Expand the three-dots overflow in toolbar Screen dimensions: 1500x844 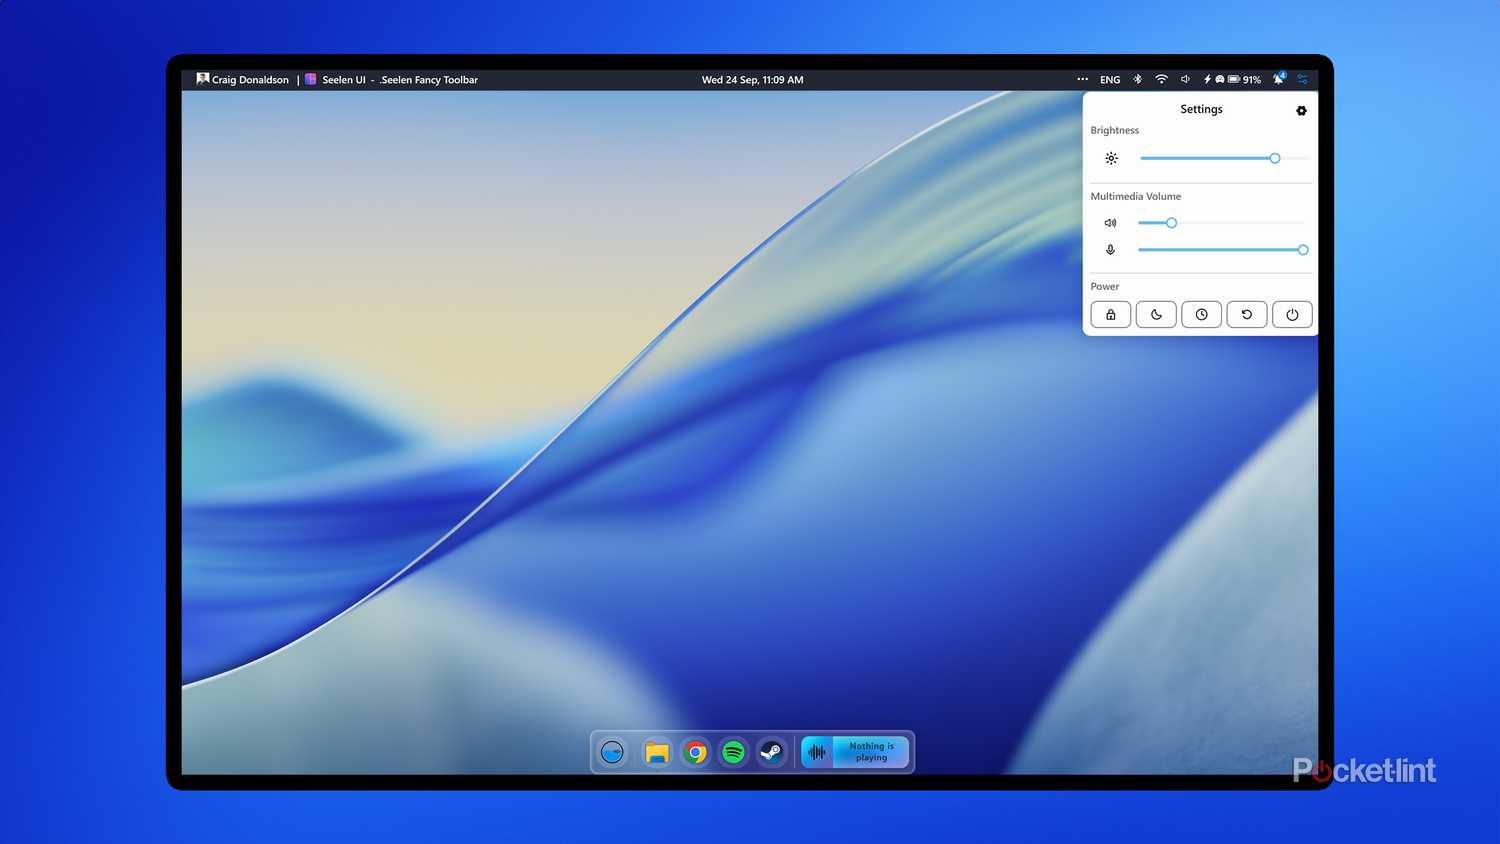tap(1082, 80)
